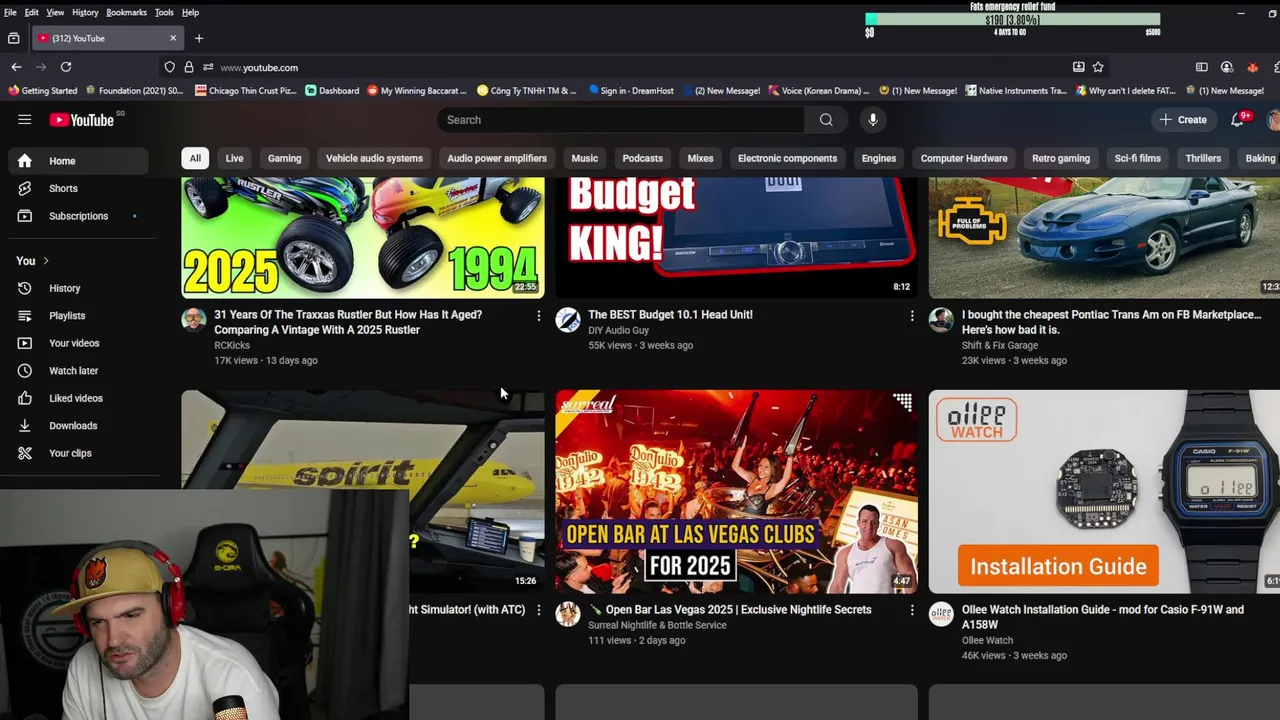Image resolution: width=1280 pixels, height=720 pixels.
Task: Open options menu for Open Bar Las Vegas video
Action: click(x=911, y=610)
